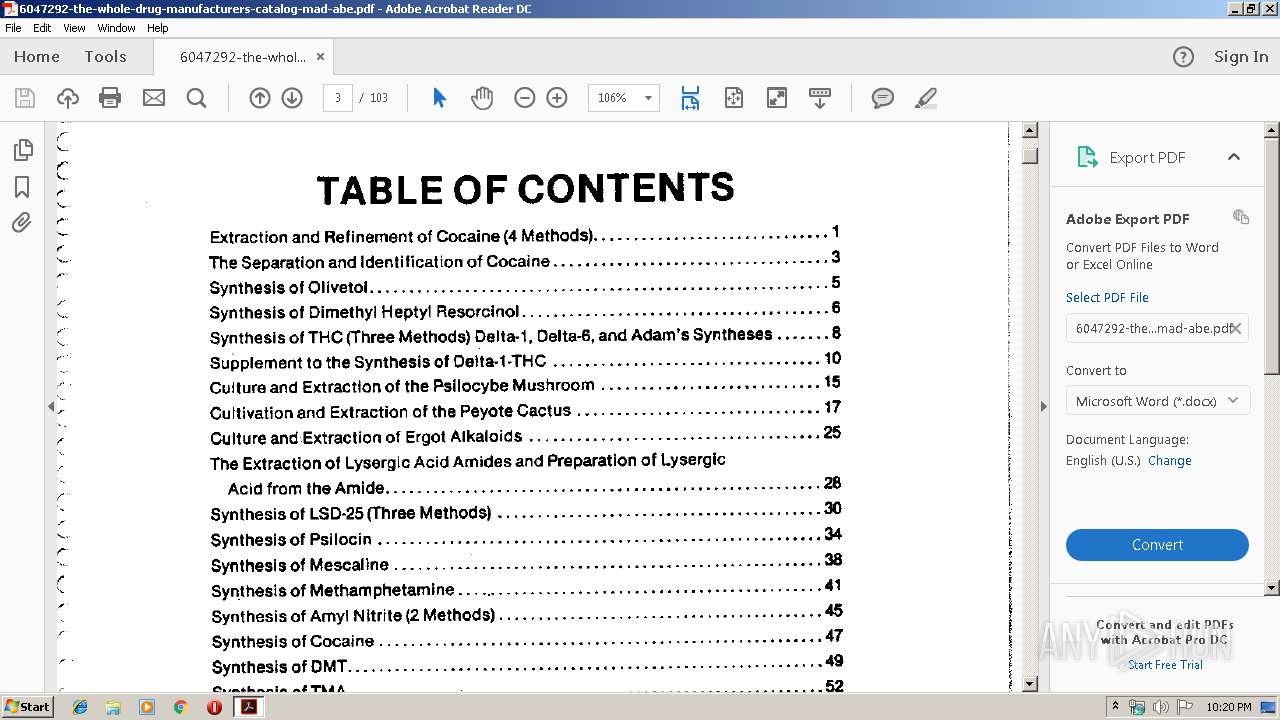Open the Convert to Microsoft Word dropdown
This screenshot has width=1280, height=720.
[1157, 401]
